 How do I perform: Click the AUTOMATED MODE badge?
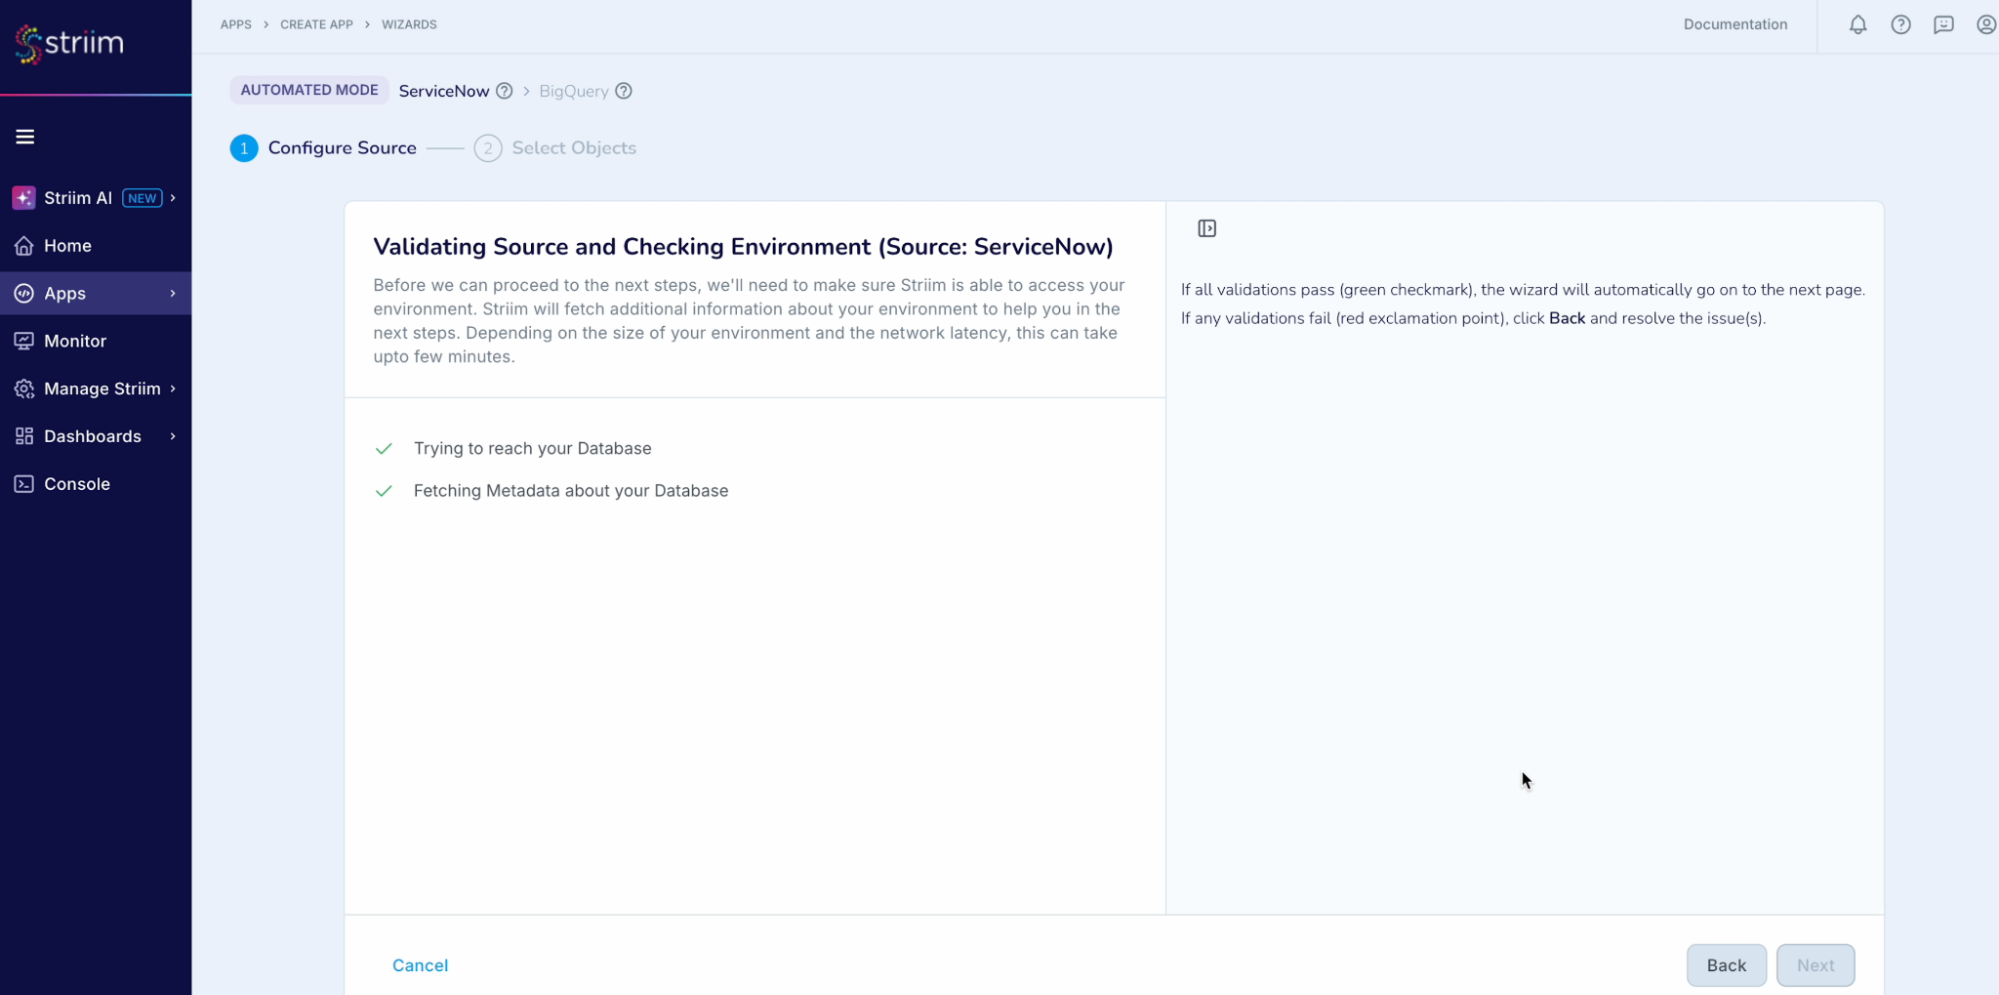click(x=309, y=90)
